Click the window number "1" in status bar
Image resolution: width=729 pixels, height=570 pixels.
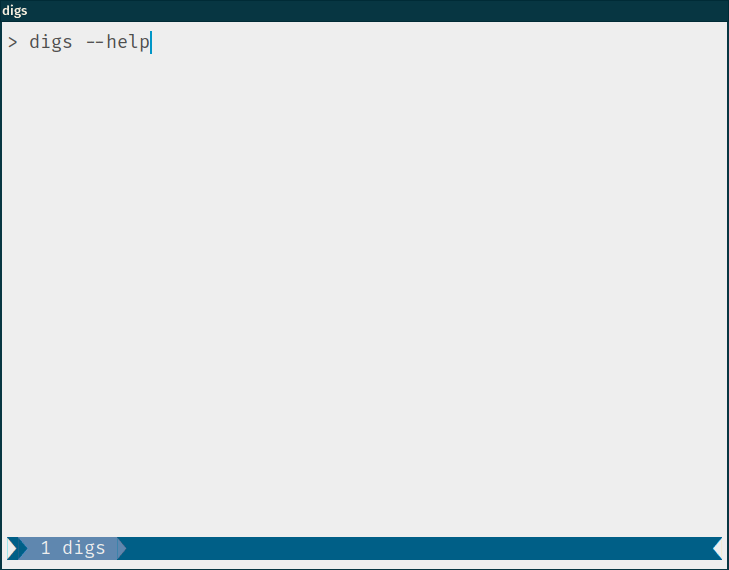coord(46,548)
